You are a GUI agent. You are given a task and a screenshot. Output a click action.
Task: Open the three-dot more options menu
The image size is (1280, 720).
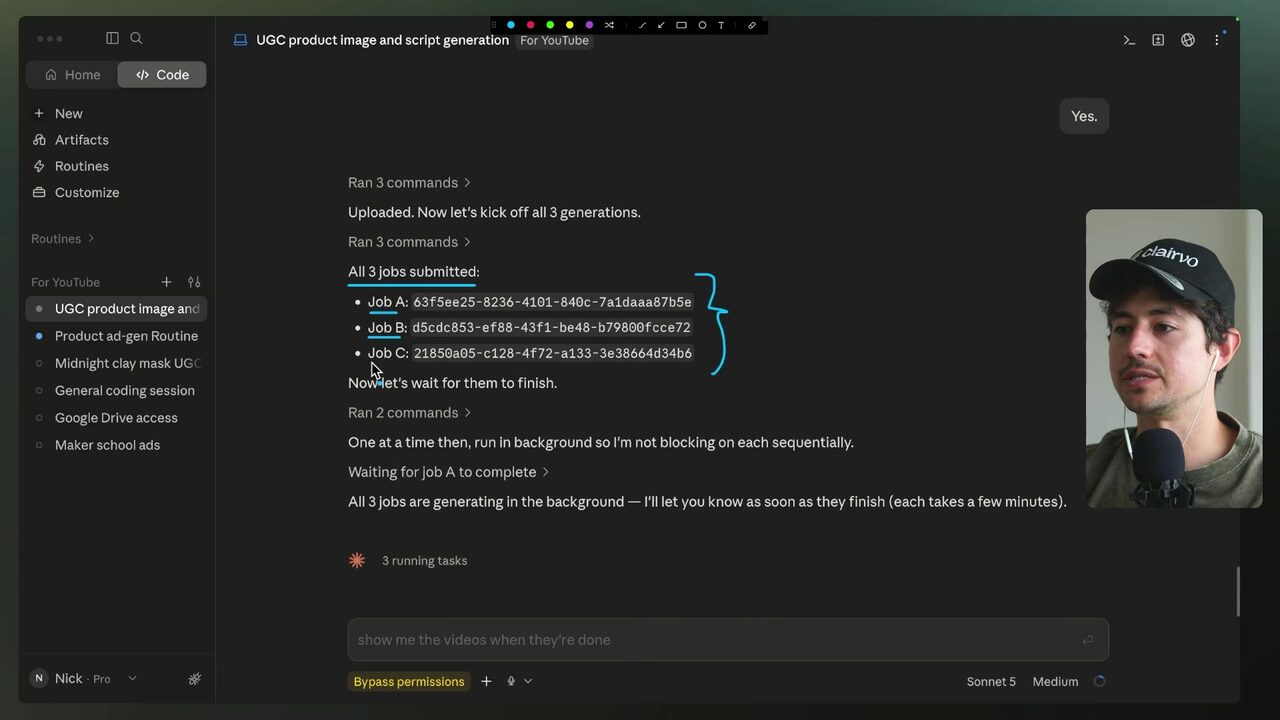point(1217,40)
